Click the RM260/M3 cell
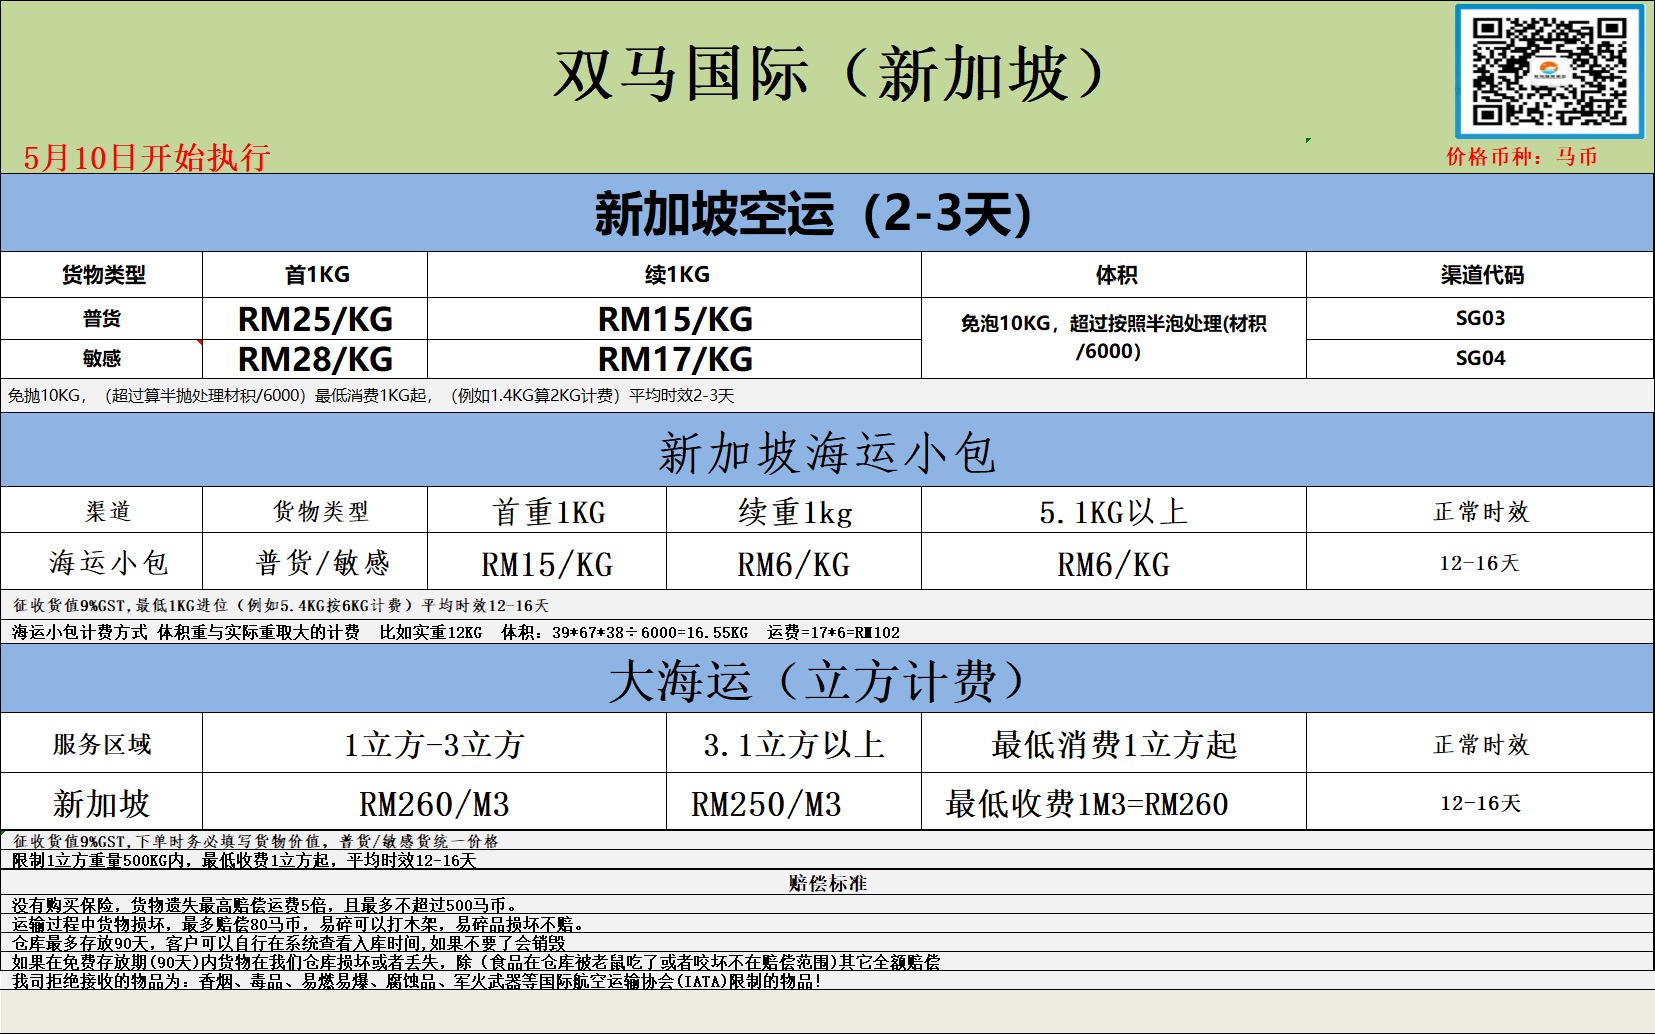This screenshot has width=1655, height=1034. (434, 802)
